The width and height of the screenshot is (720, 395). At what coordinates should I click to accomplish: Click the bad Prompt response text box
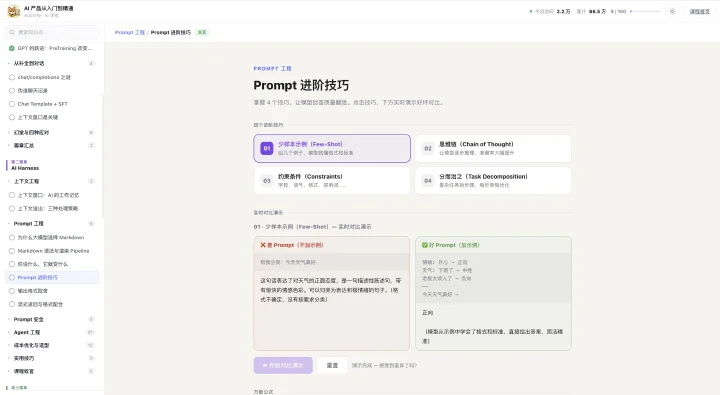pos(331,310)
